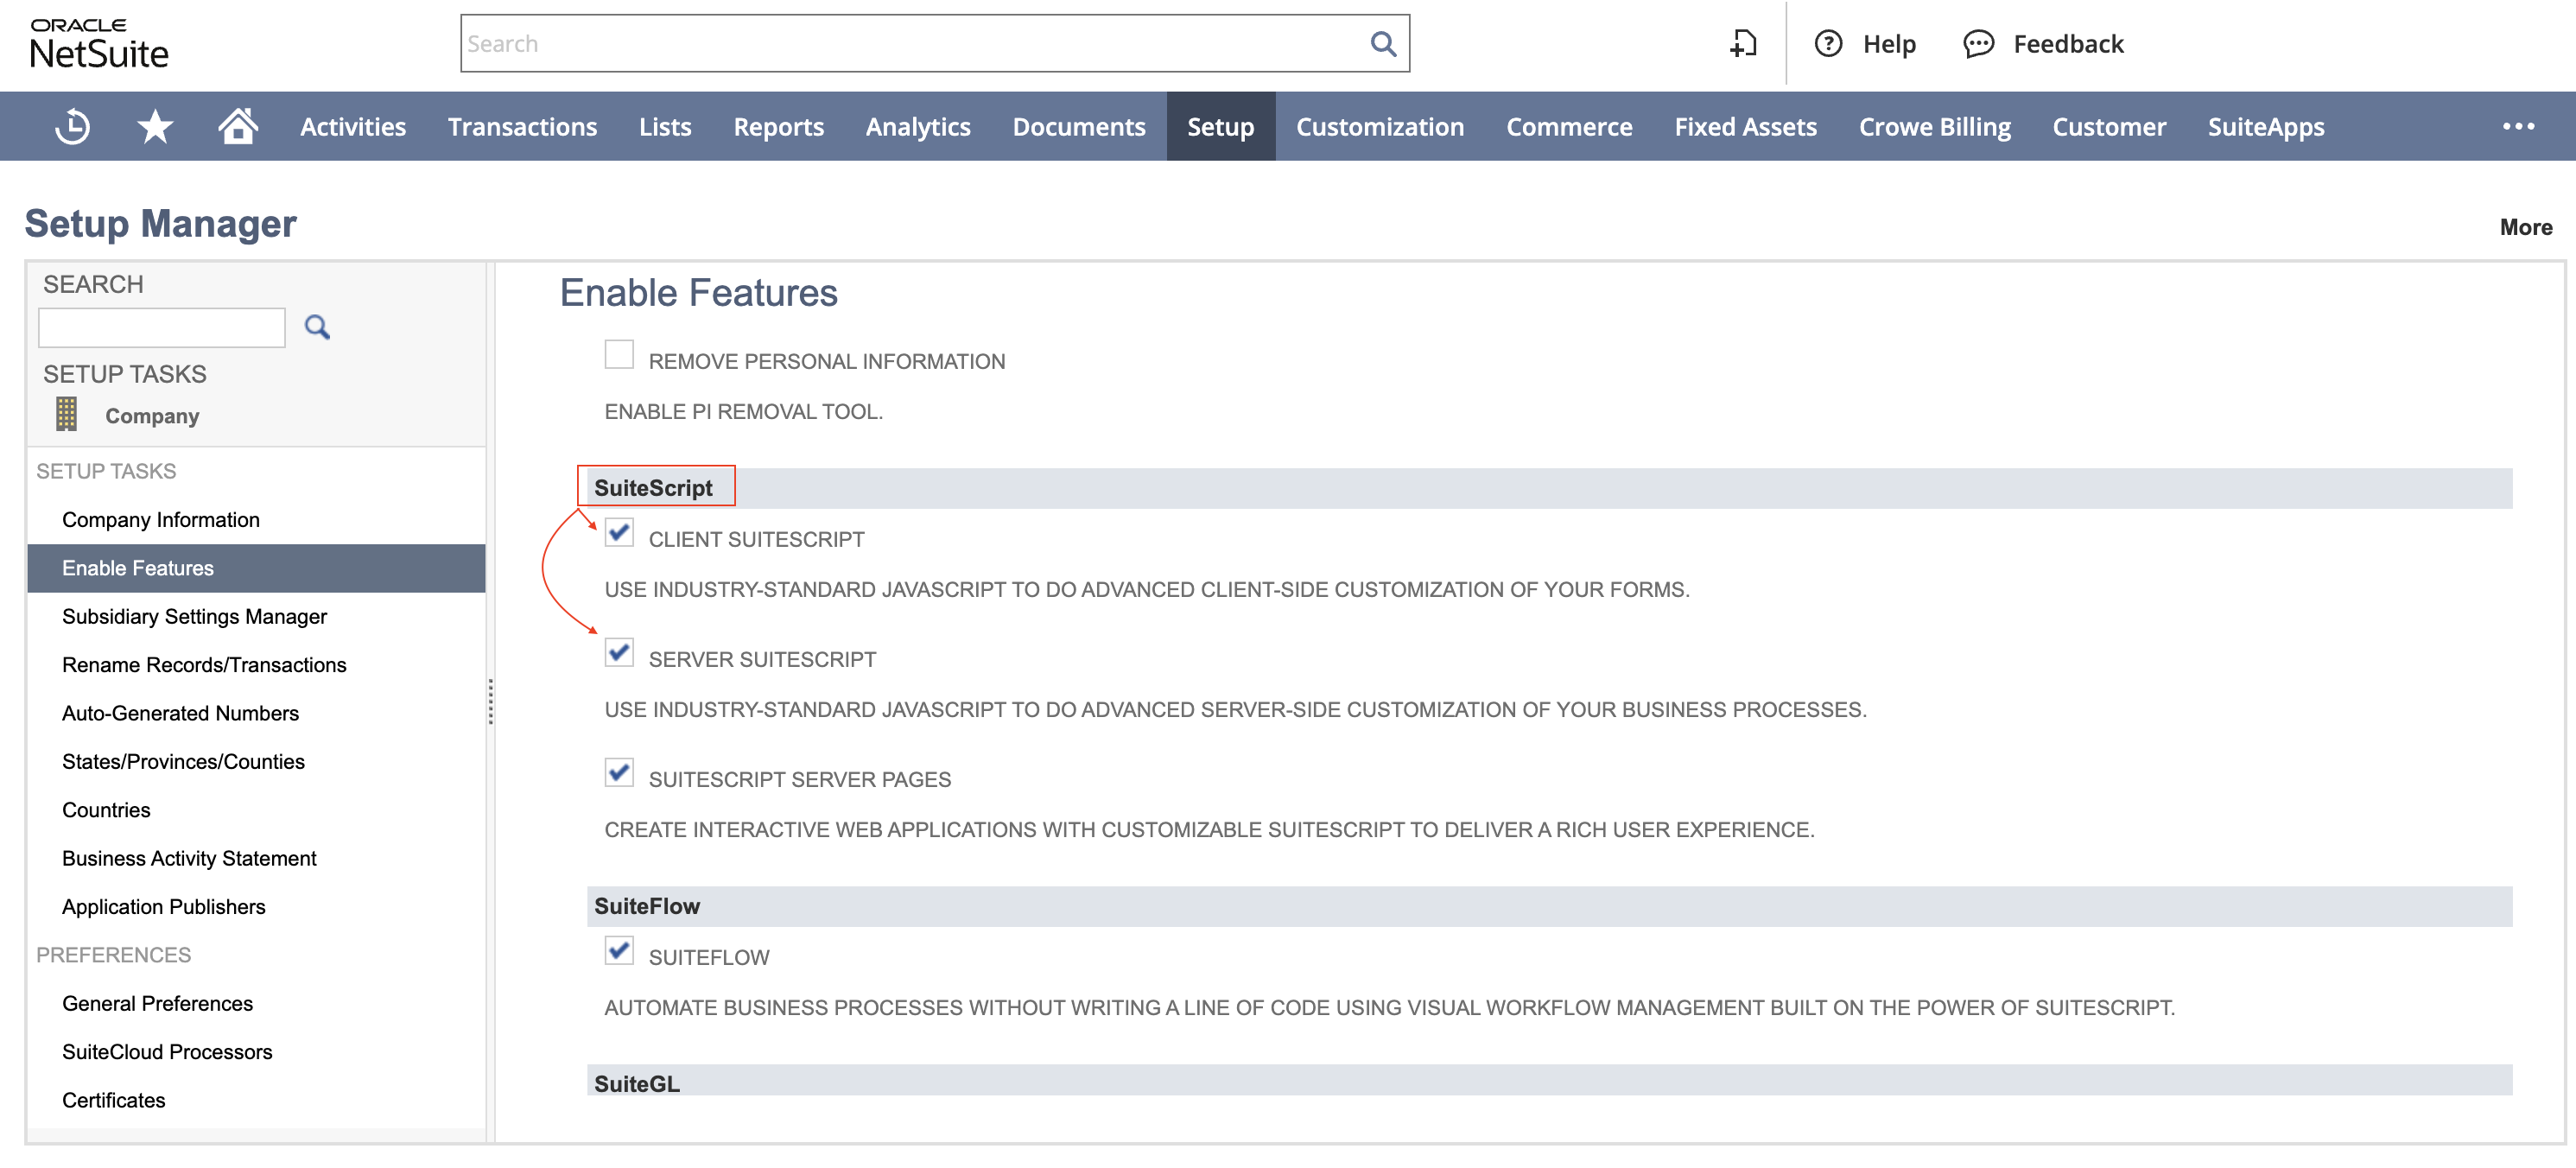
Task: Open the navigation overflow ellipsis menu
Action: 2518,127
